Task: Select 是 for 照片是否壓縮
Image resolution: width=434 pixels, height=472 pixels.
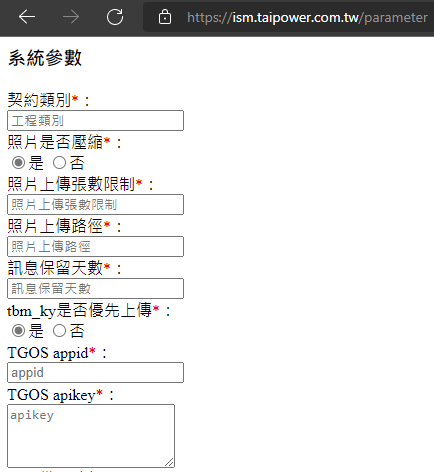Action: coord(18,163)
